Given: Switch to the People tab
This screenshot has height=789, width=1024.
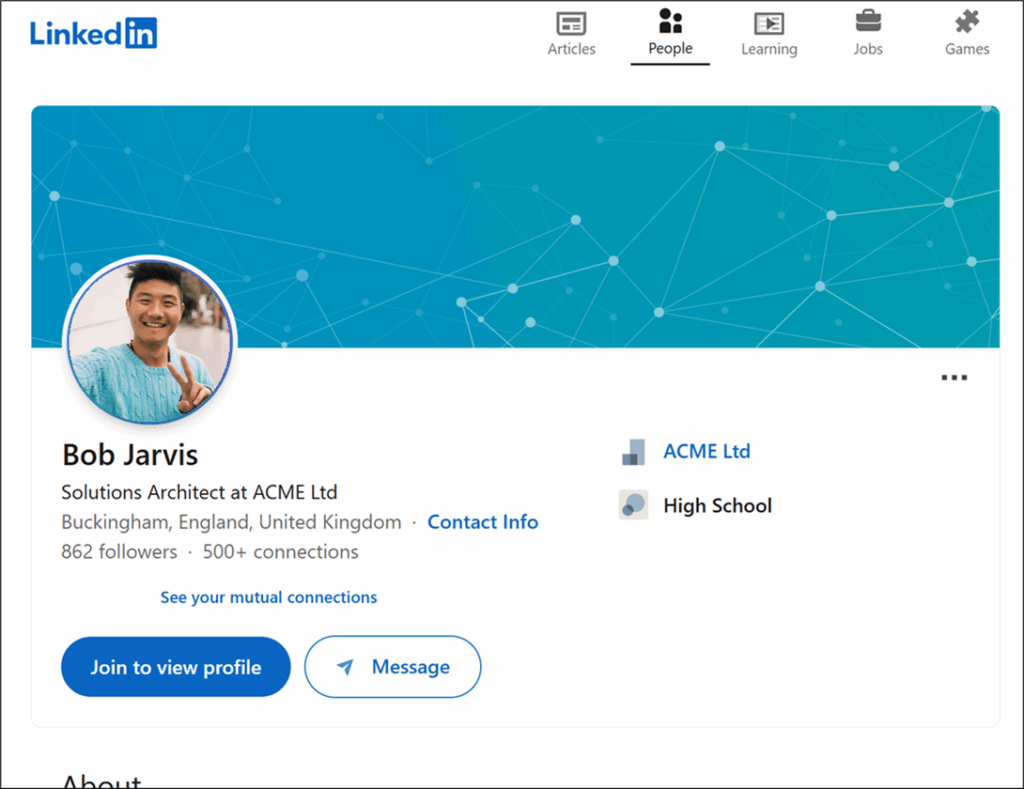Looking at the screenshot, I should pos(670,34).
